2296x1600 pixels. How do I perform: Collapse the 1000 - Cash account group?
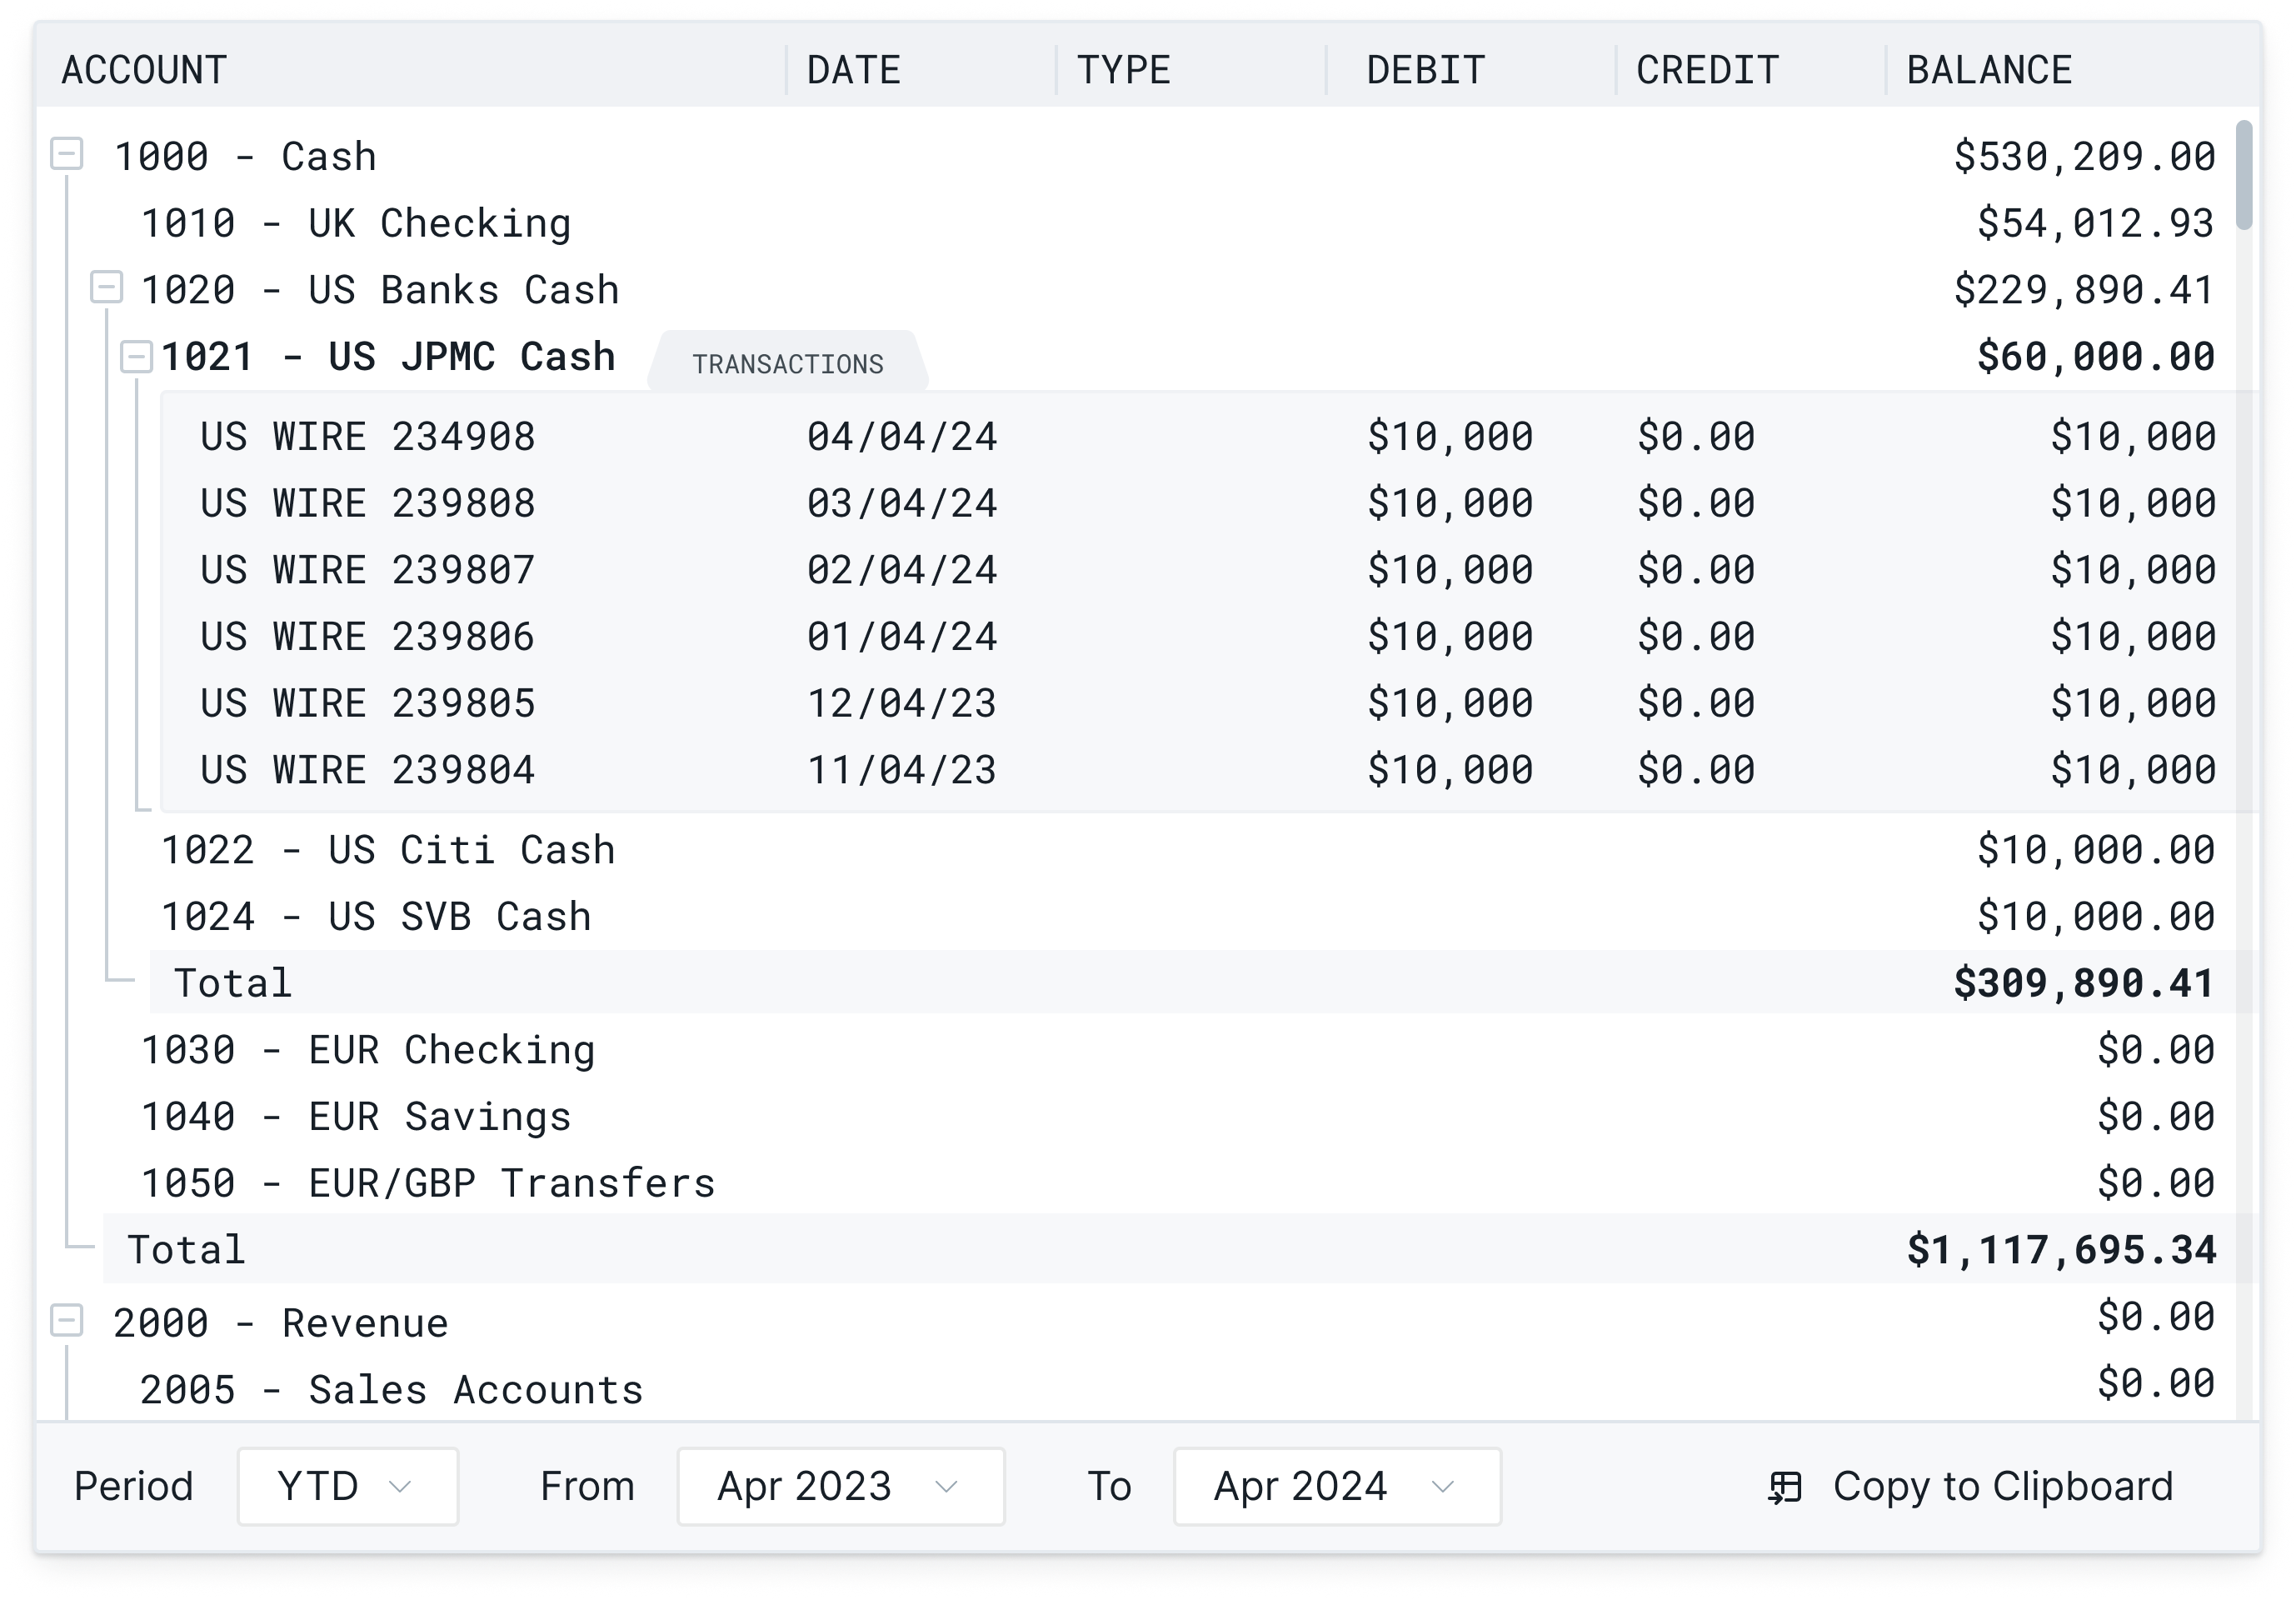pyautogui.click(x=67, y=155)
